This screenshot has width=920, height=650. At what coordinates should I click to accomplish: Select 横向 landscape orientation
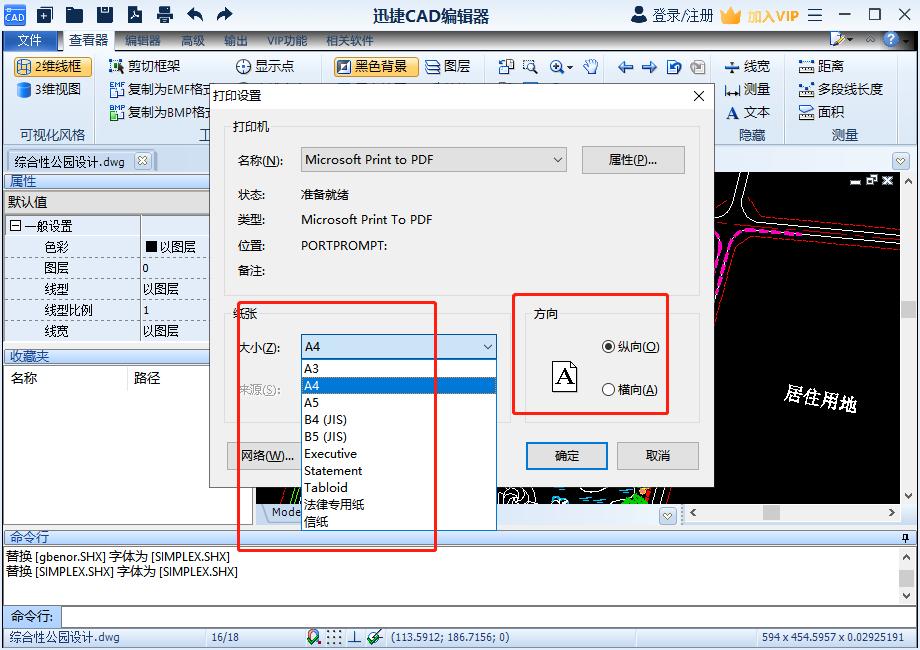630,390
